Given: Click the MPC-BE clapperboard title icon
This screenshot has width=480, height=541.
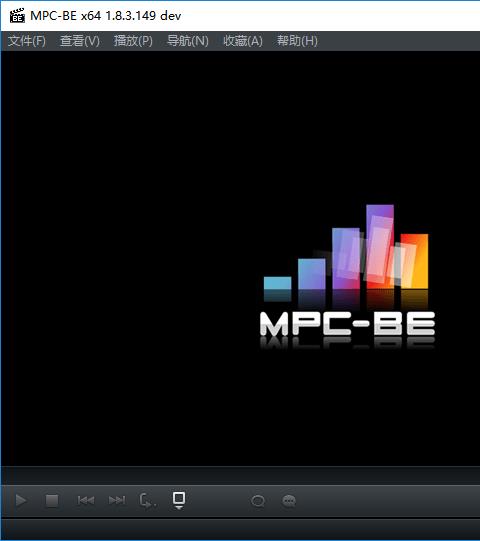Looking at the screenshot, I should (17, 16).
